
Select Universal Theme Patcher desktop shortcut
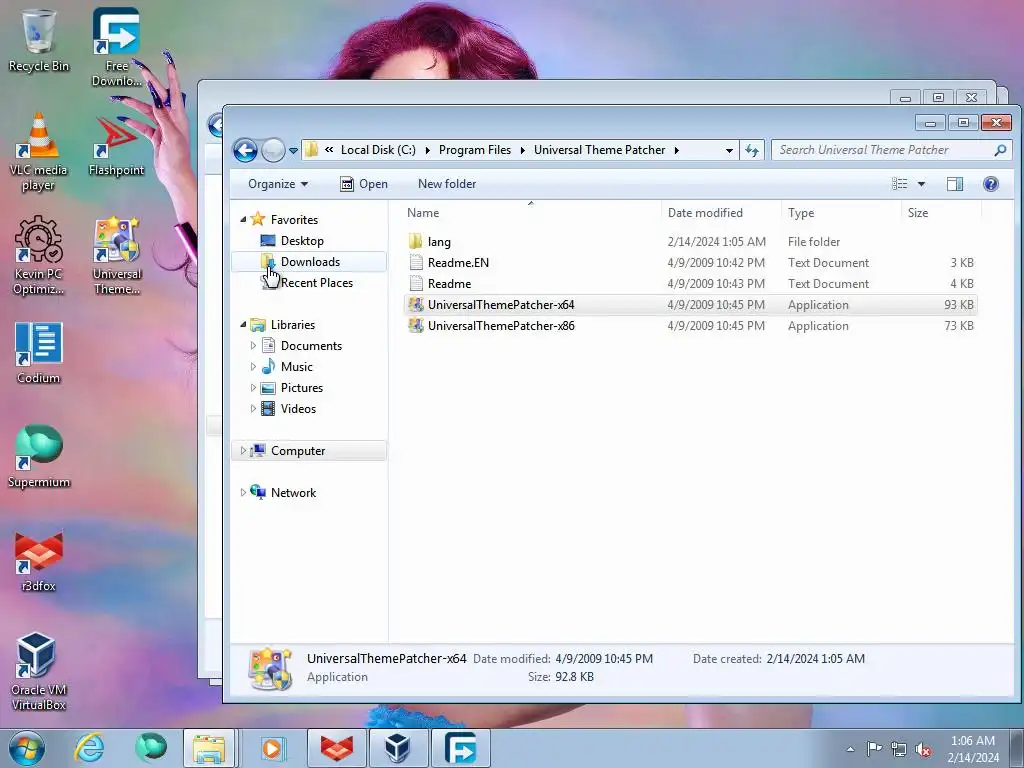click(x=116, y=255)
